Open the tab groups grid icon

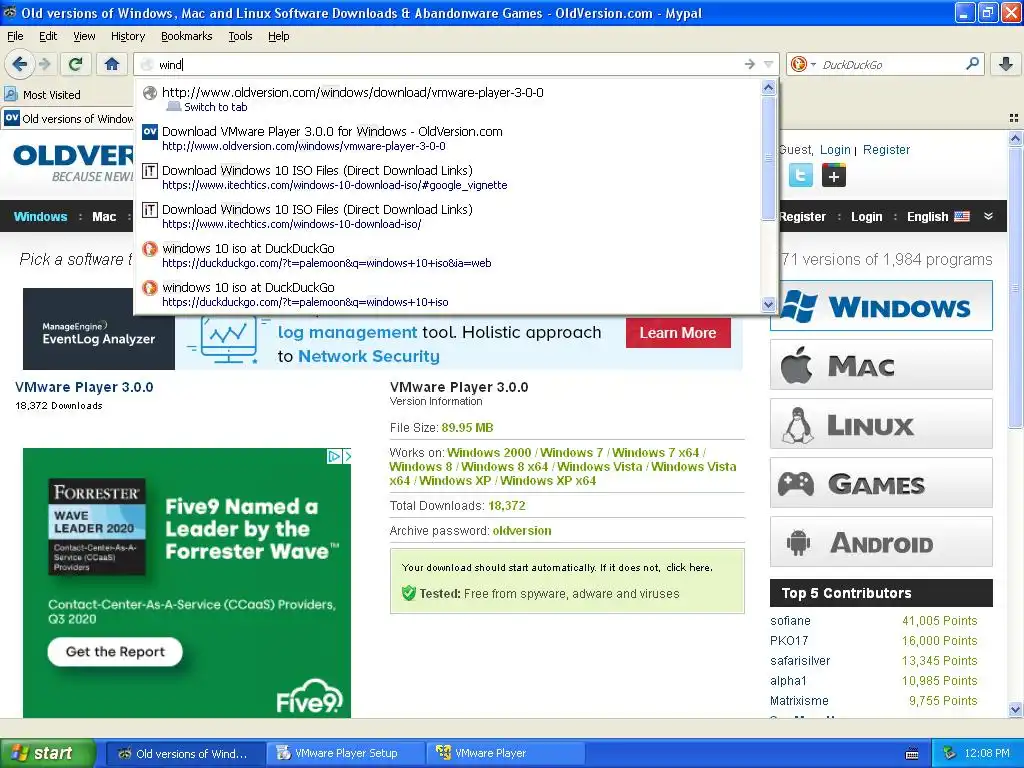click(1014, 118)
